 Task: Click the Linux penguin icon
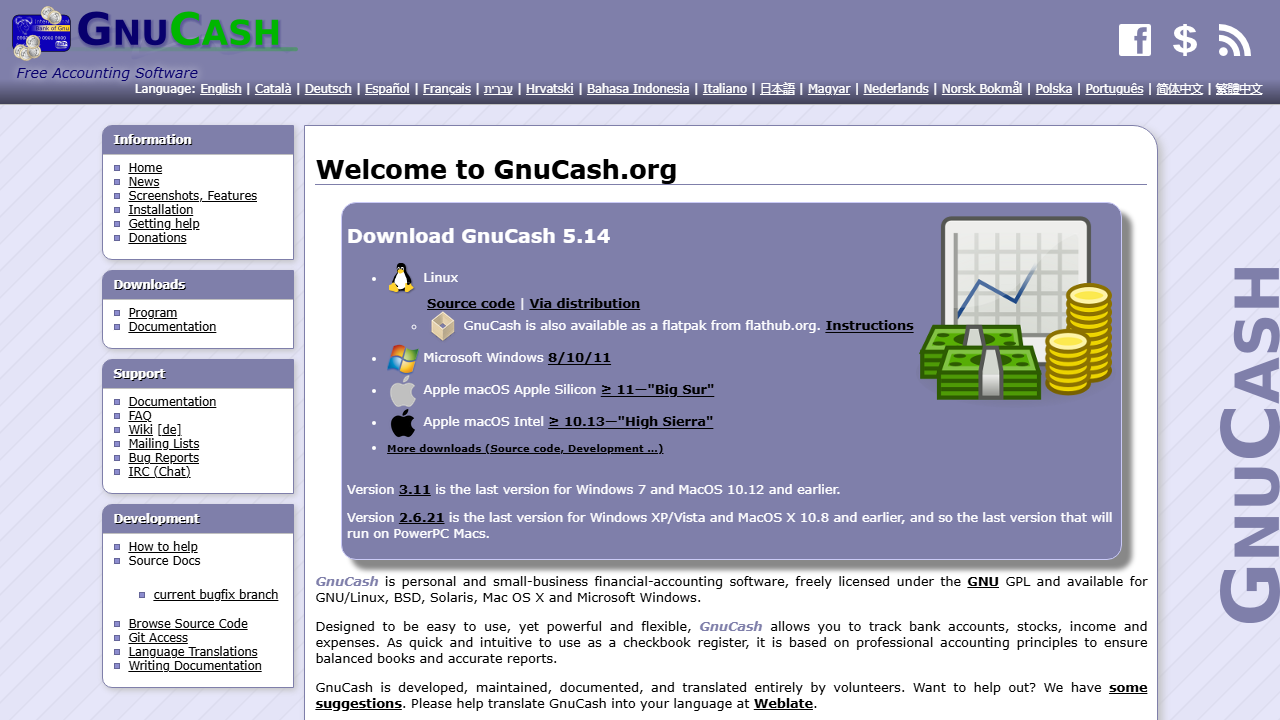pyautogui.click(x=401, y=277)
